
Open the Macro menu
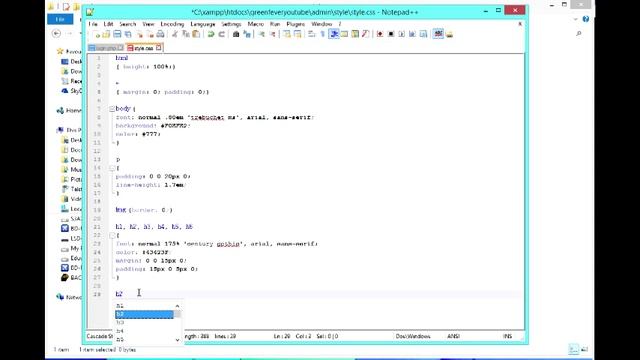coord(256,24)
